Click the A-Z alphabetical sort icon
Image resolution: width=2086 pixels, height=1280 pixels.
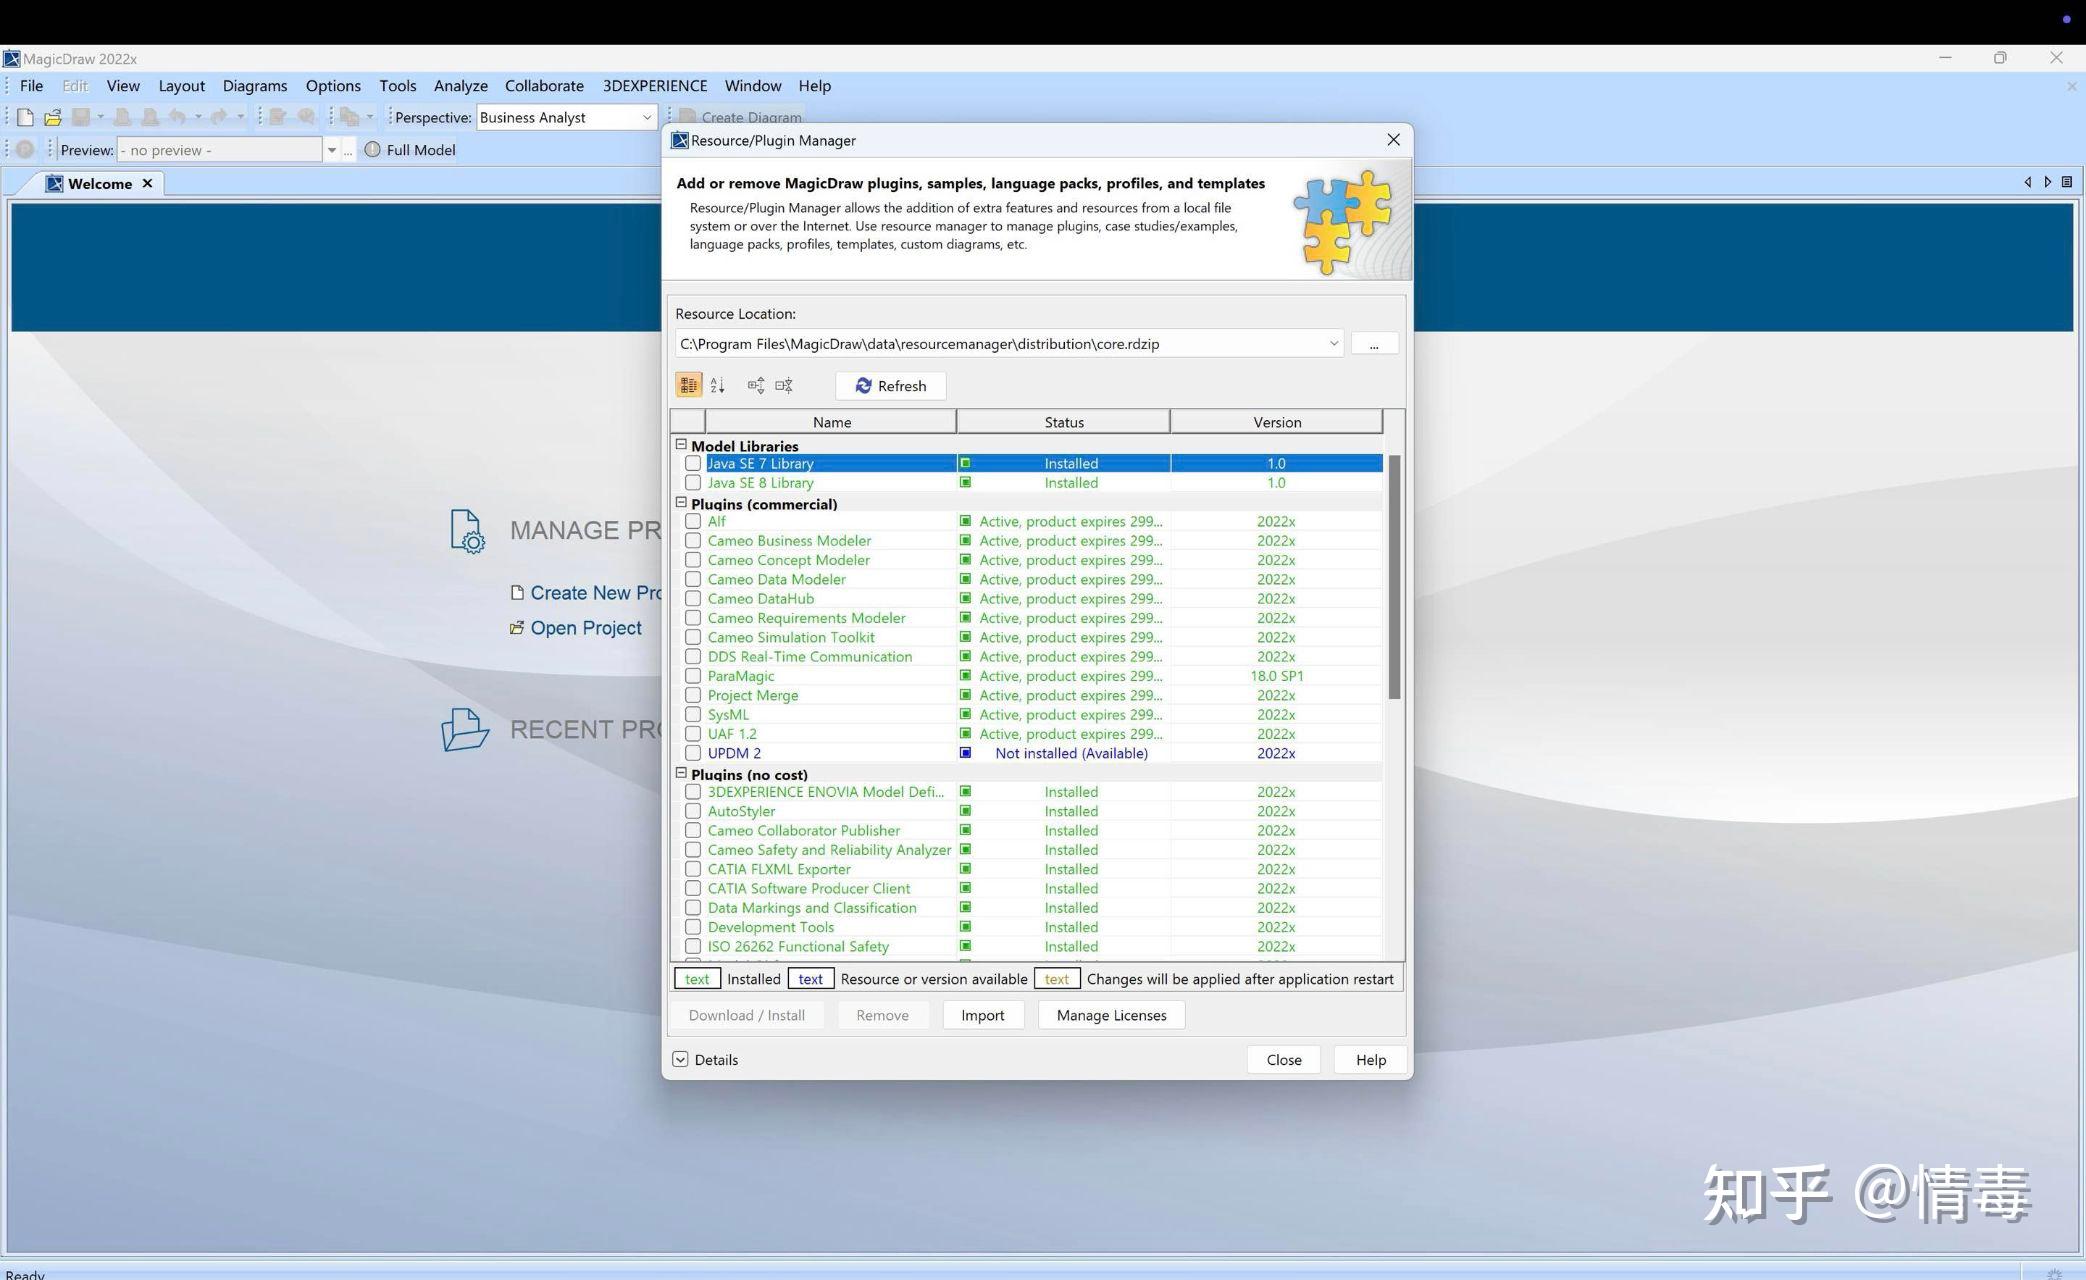717,385
